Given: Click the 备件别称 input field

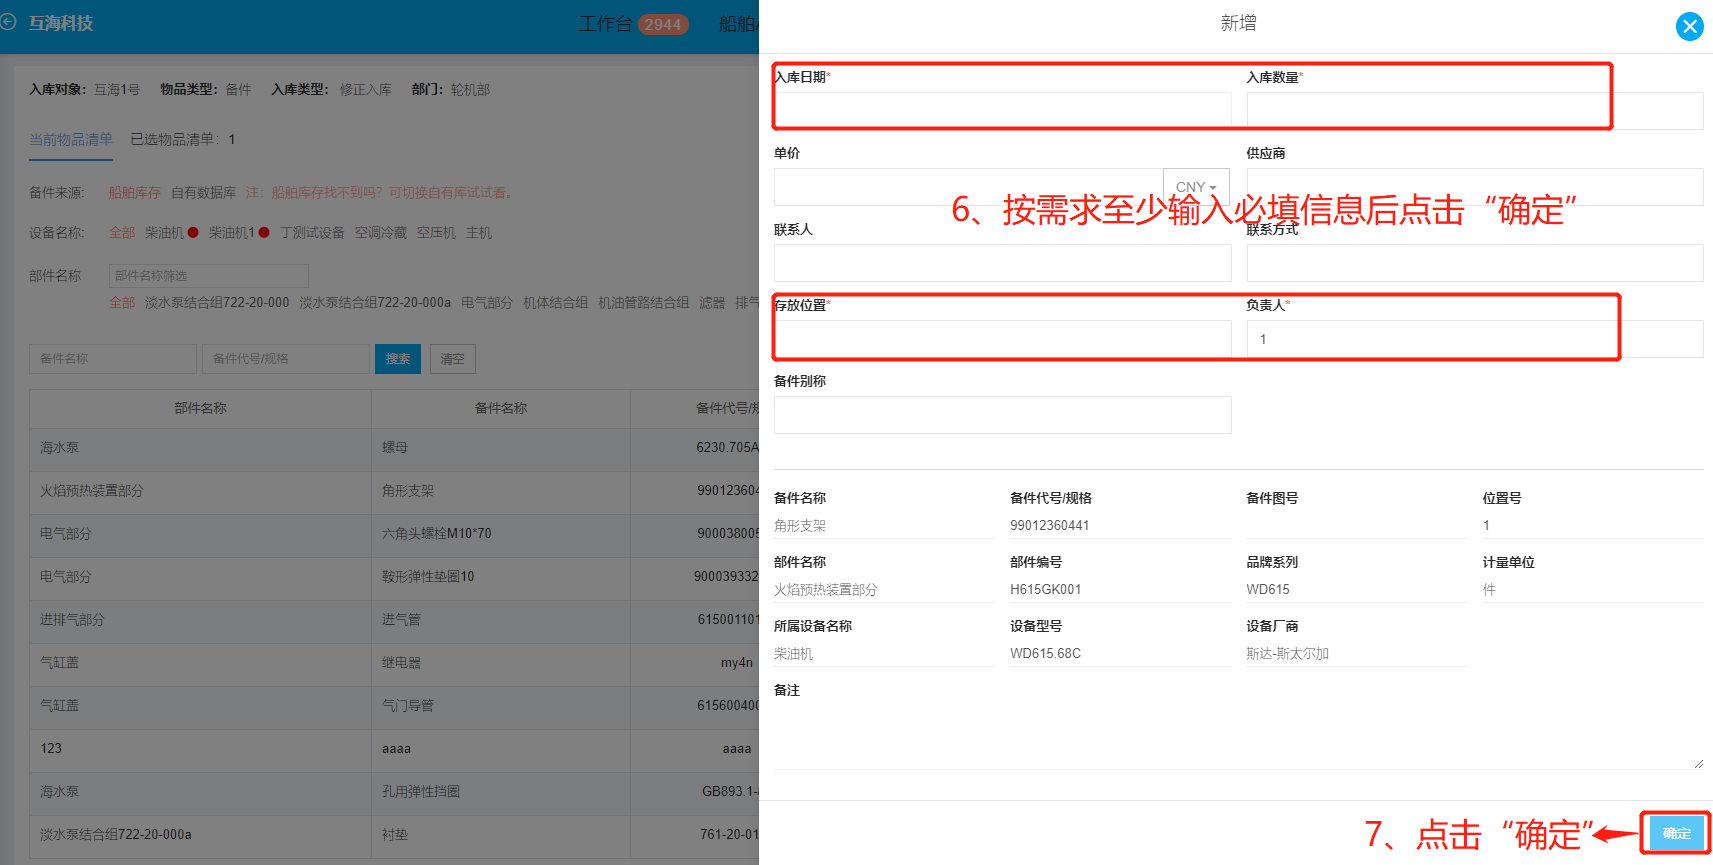Looking at the screenshot, I should [x=1002, y=415].
